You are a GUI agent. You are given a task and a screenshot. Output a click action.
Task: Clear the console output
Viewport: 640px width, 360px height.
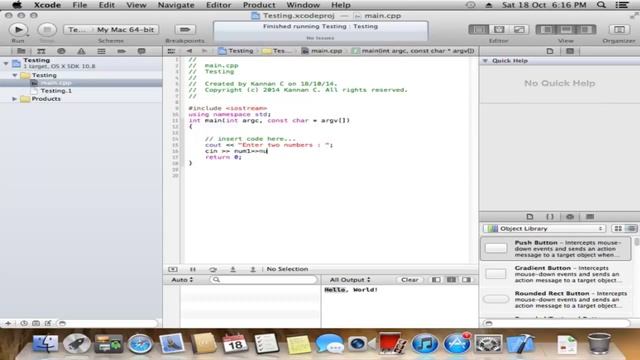coord(409,280)
